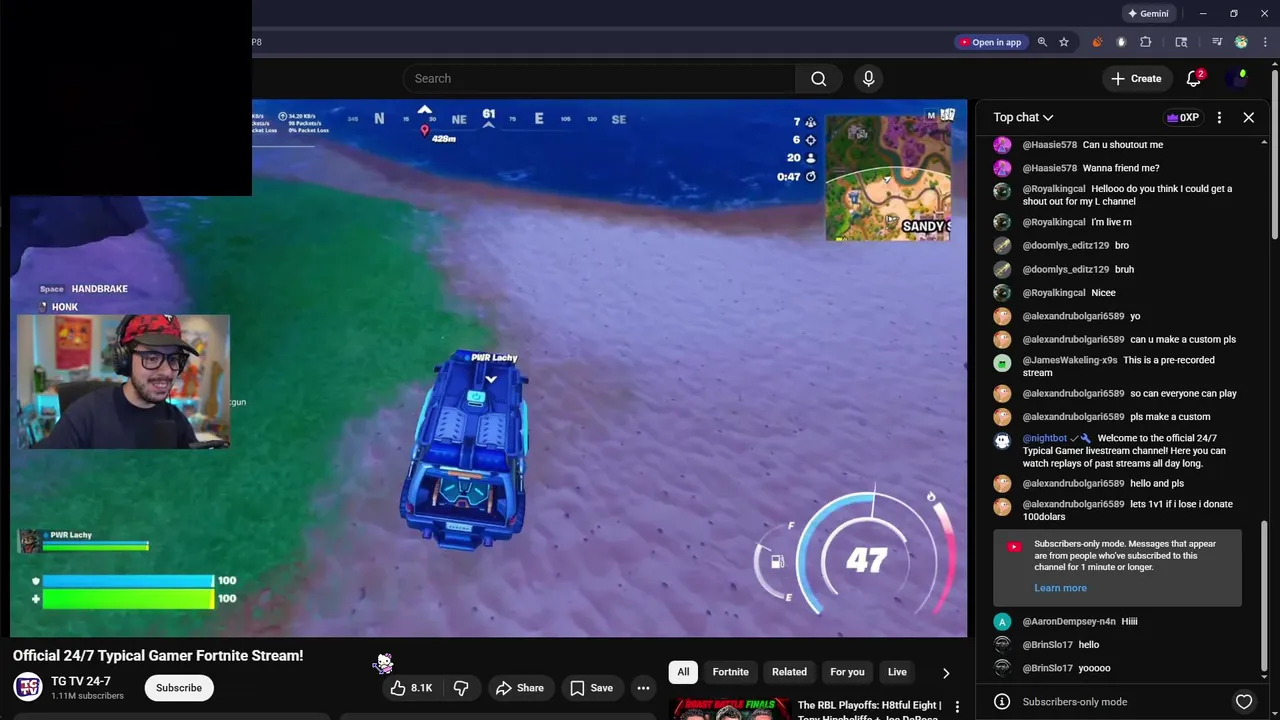1280x720 pixels.
Task: Select the Fortnite filter chip
Action: click(x=730, y=672)
